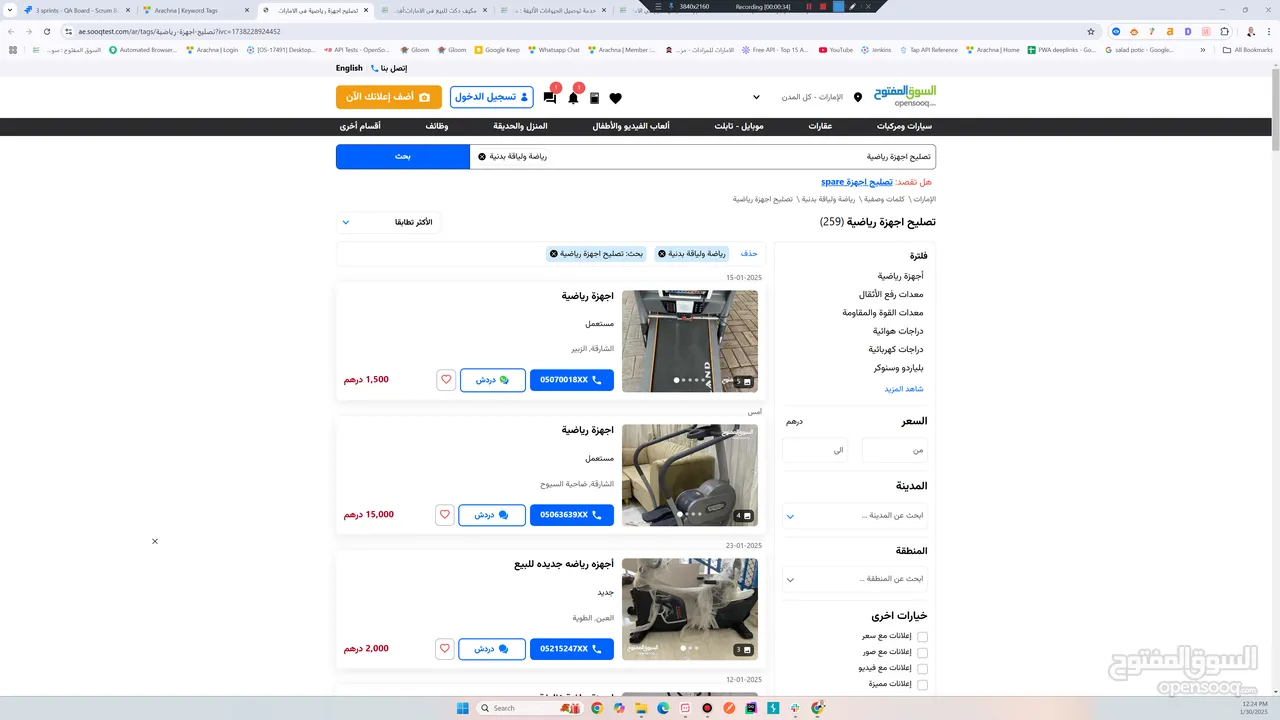
Task: Switch to the 'Arachna | Keyword Tags' browser tab
Action: coord(194,10)
